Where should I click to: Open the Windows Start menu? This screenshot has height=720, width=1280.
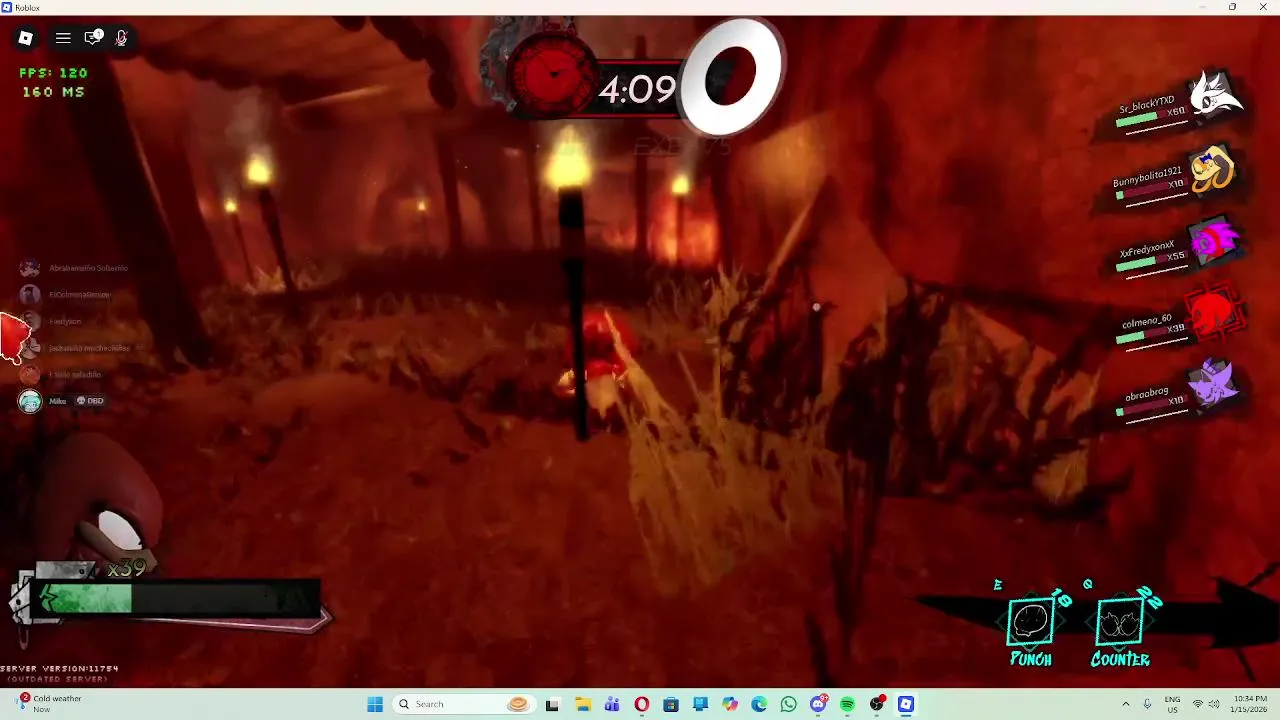click(x=375, y=704)
